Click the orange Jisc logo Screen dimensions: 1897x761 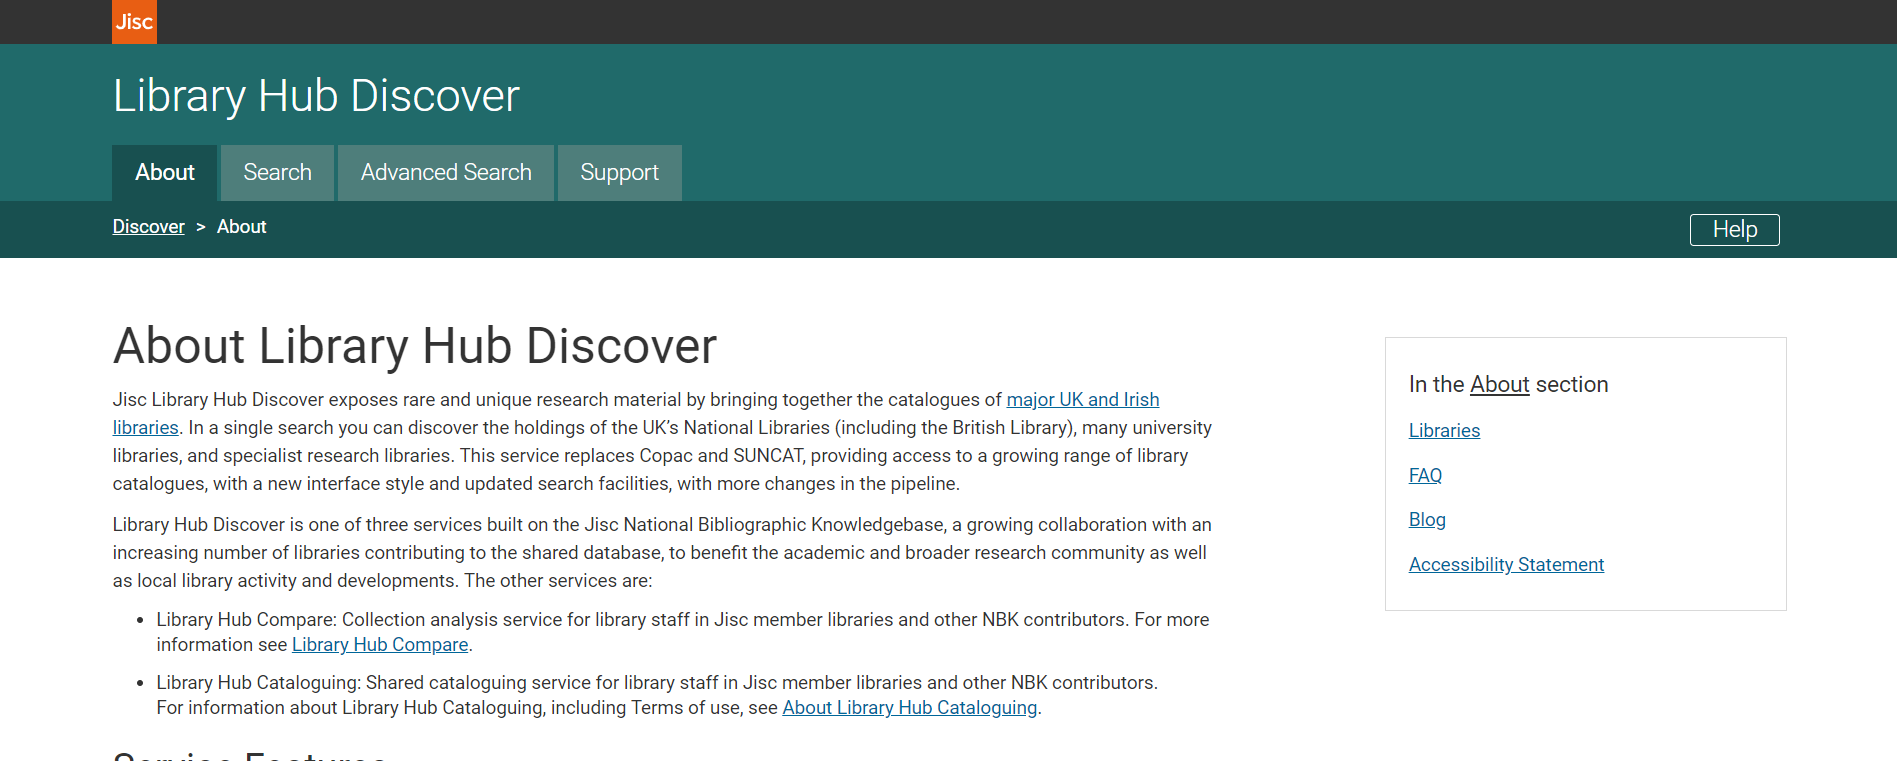click(134, 22)
